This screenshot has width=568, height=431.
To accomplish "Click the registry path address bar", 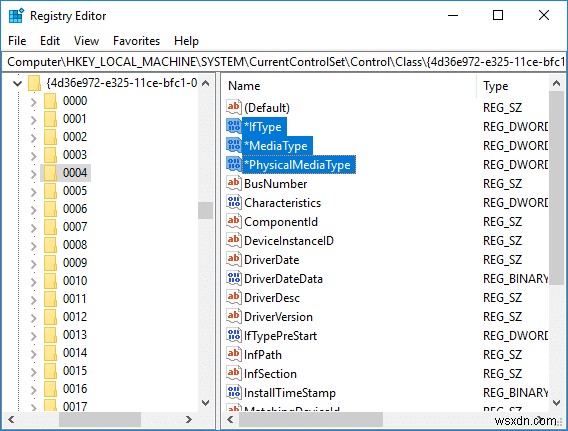I will pos(284,62).
